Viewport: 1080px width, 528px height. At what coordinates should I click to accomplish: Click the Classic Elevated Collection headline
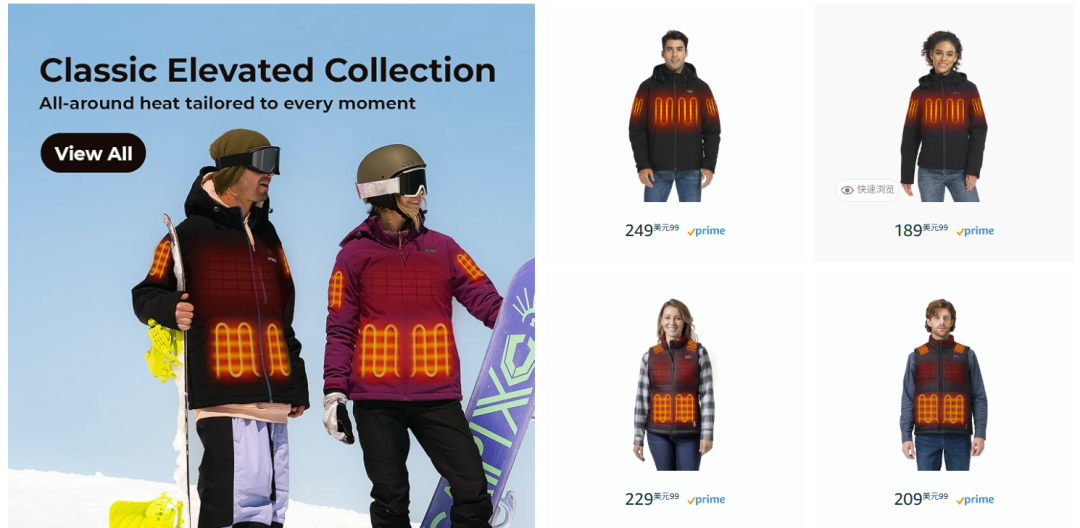click(x=267, y=70)
